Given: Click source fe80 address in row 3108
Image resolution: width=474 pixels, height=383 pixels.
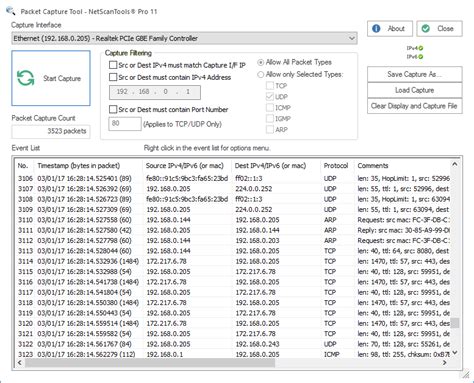Looking at the screenshot, I should 187,199.
